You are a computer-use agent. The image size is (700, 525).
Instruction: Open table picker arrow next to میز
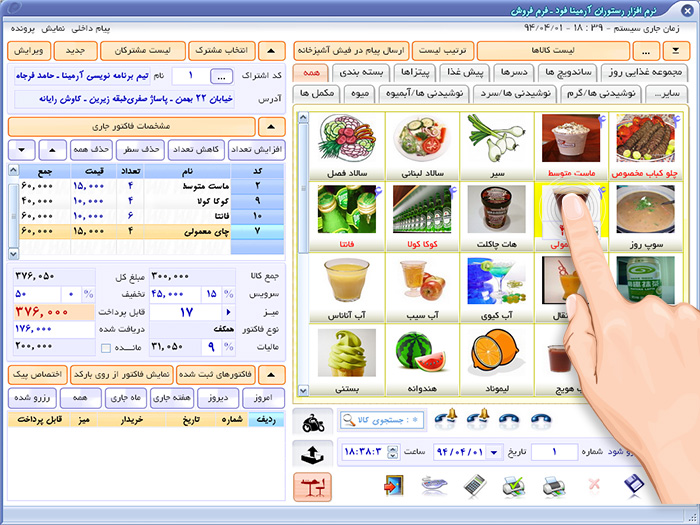point(229,312)
